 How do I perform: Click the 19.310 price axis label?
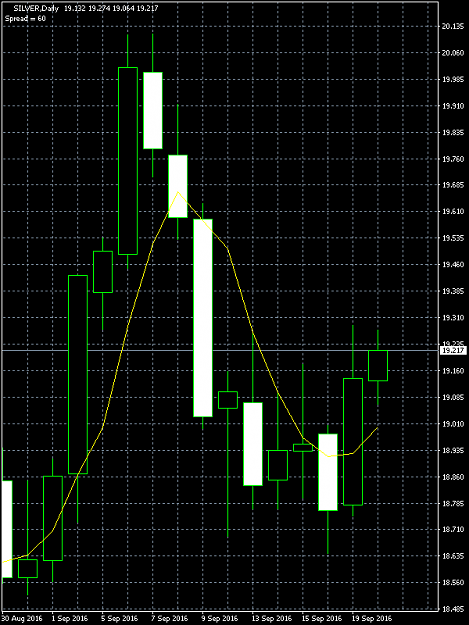(x=453, y=318)
